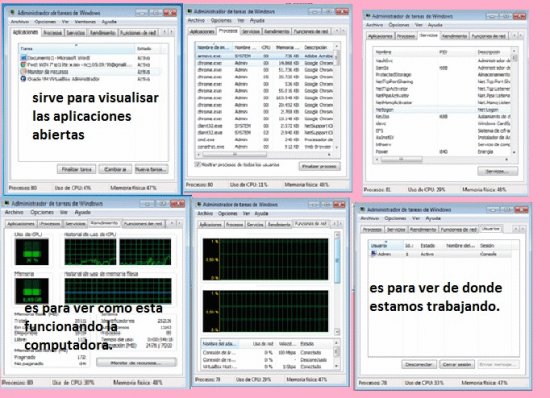This screenshot has height=398, width=550.
Task: Switch to Rendimiento tab in the Procesos window
Action: click(x=277, y=32)
